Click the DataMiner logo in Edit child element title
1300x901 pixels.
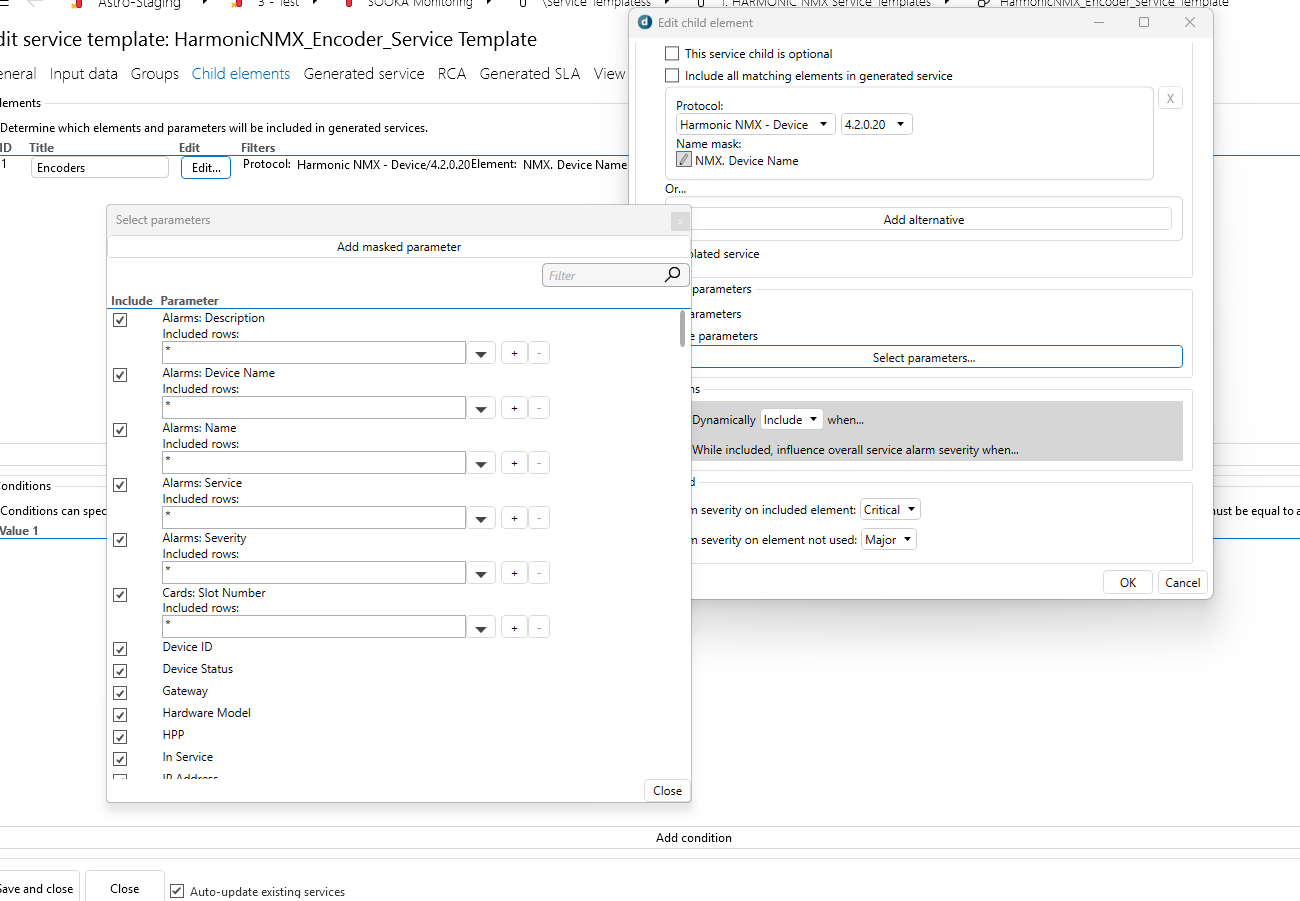645,22
